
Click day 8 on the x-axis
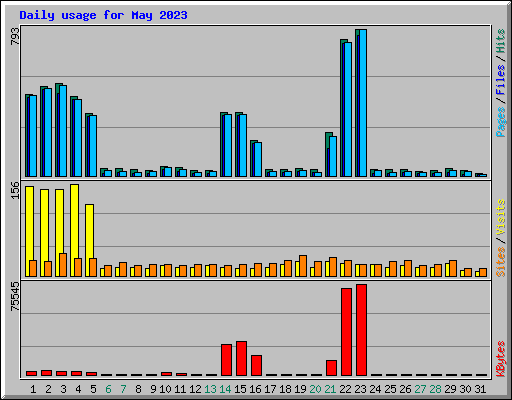[x=138, y=389]
